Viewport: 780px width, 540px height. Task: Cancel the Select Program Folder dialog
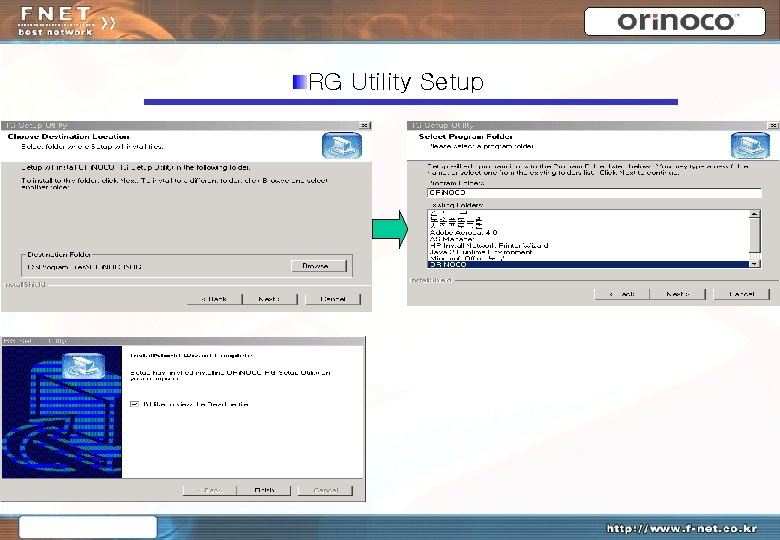click(741, 294)
